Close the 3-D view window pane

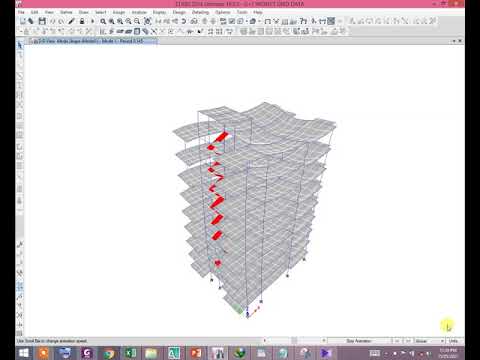[460, 41]
